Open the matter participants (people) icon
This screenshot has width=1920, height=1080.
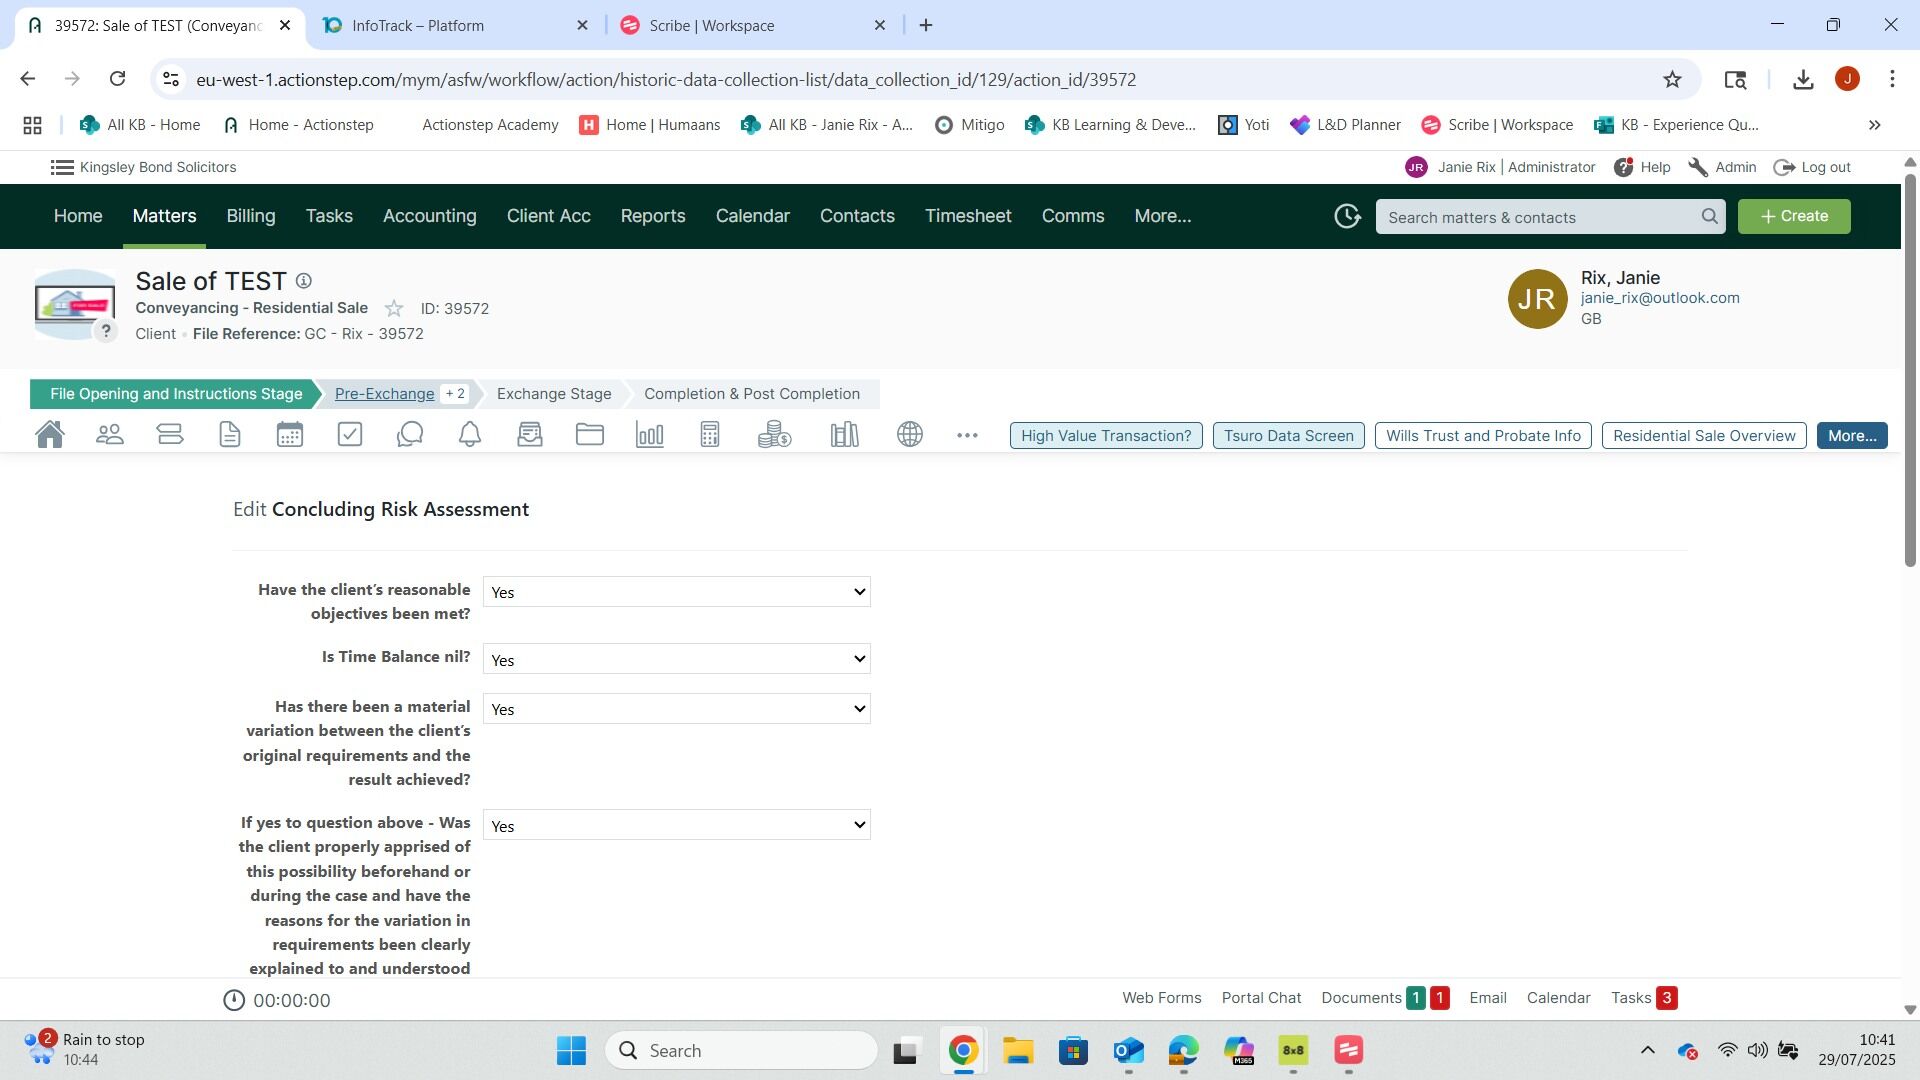pos(110,435)
